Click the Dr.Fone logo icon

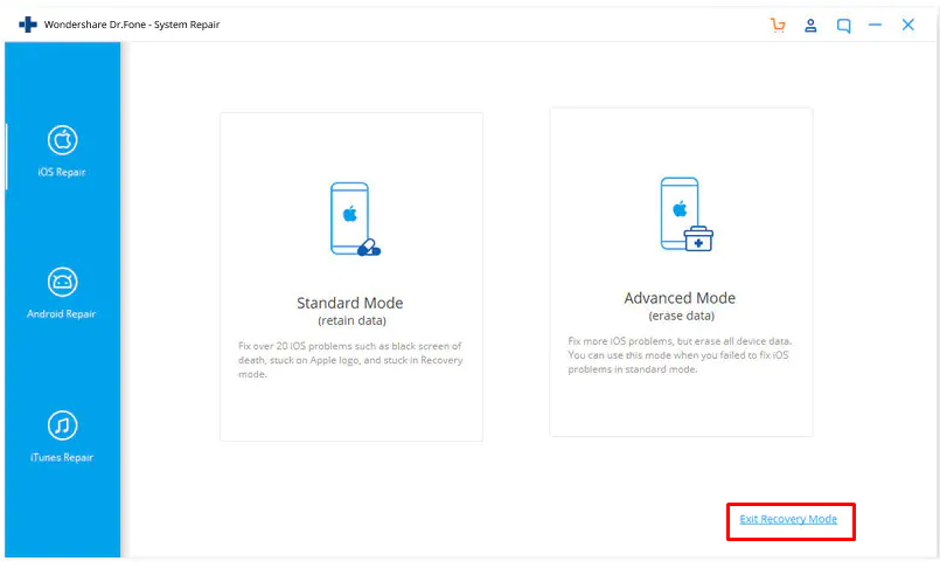tap(28, 25)
